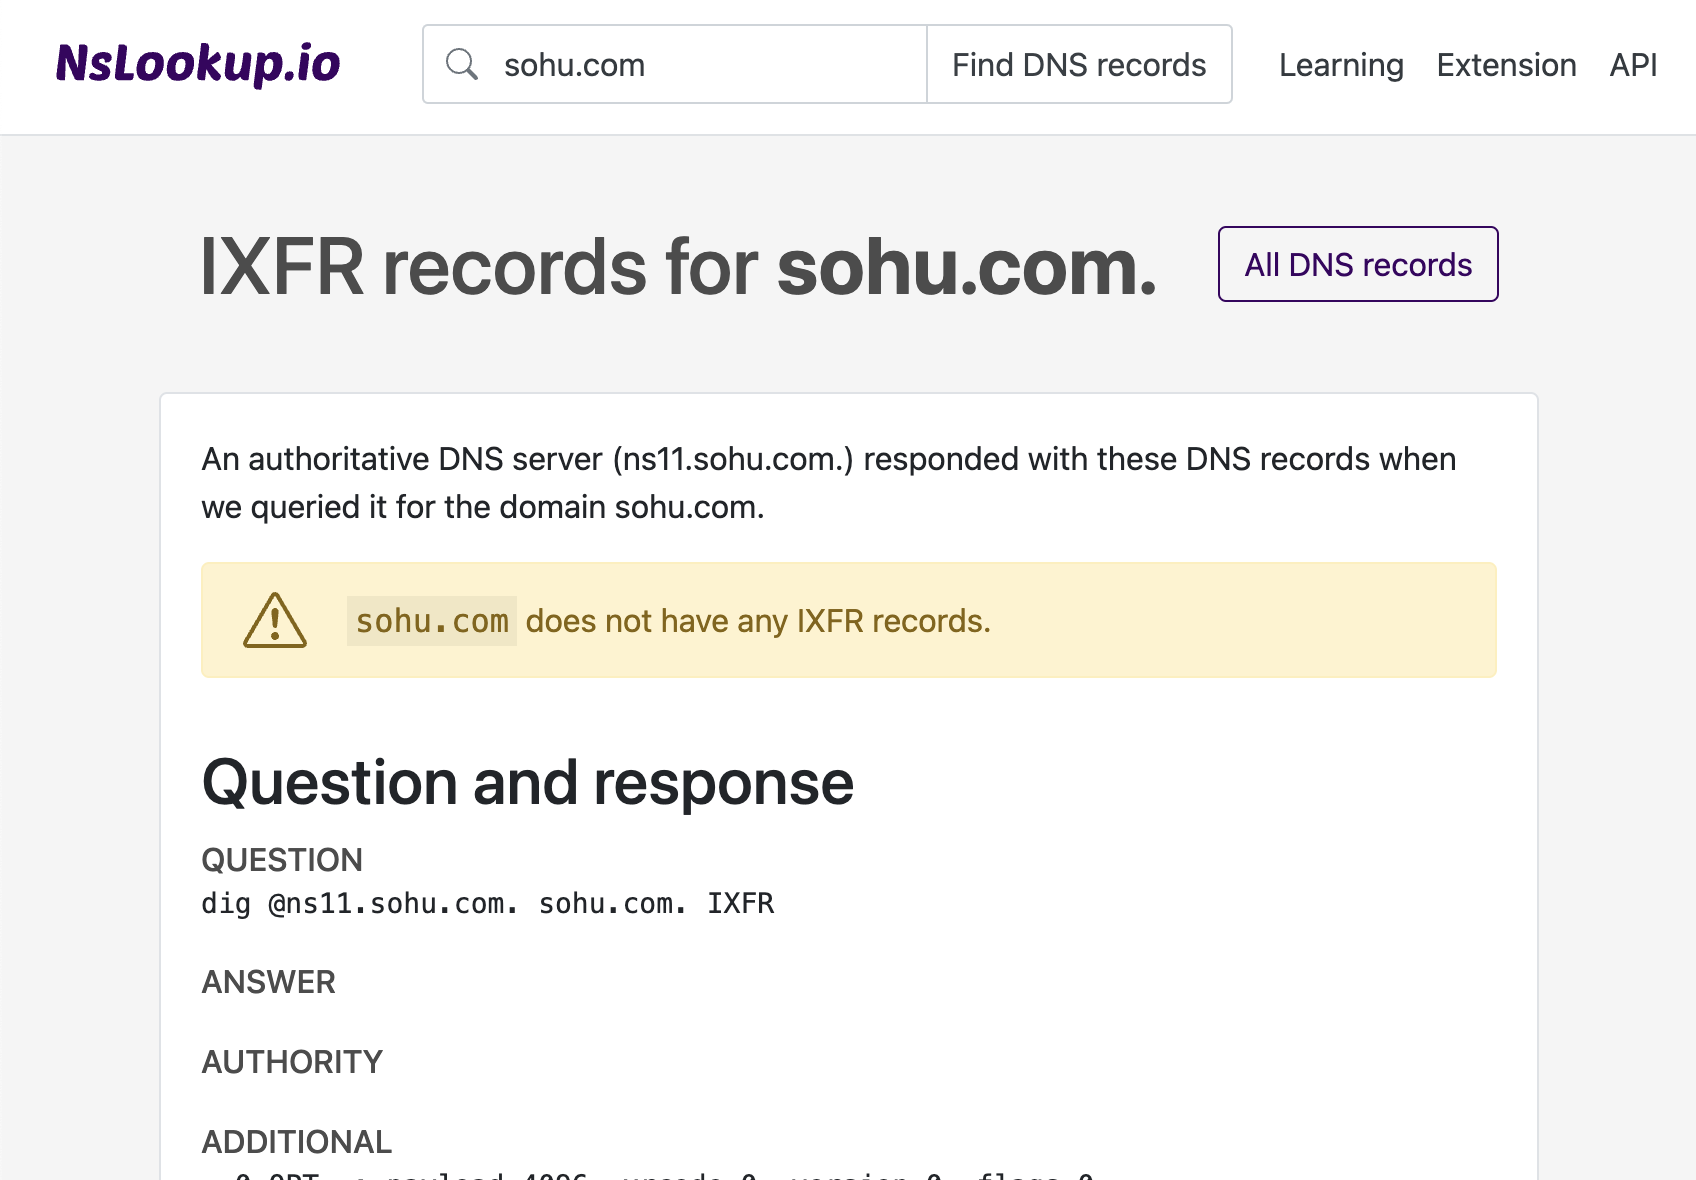Click the ADDITIONAL section label
This screenshot has width=1696, height=1180.
(296, 1141)
